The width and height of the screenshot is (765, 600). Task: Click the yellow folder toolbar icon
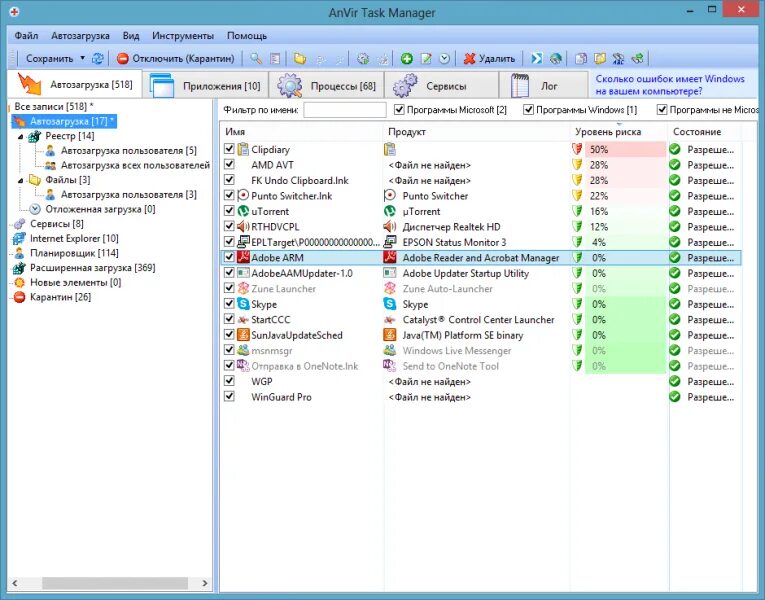coord(300,59)
